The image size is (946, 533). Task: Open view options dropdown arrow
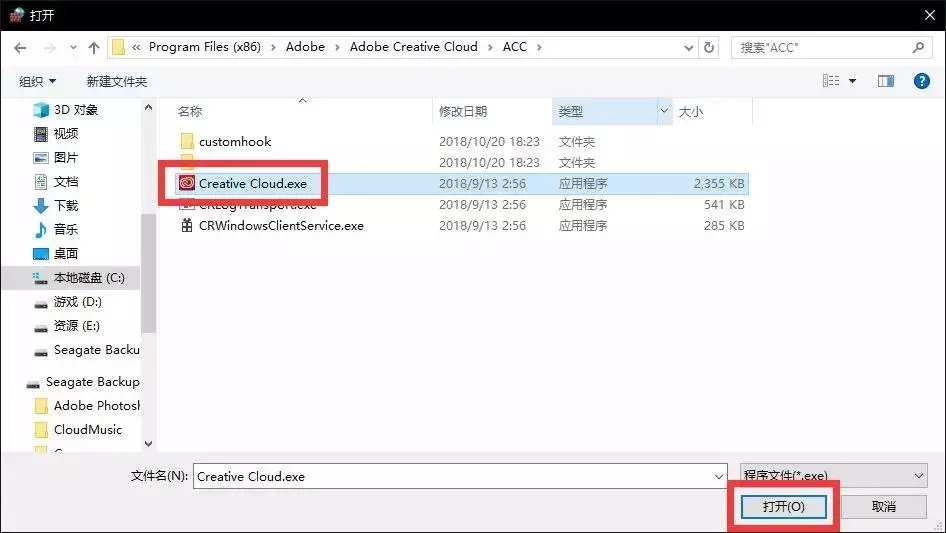pyautogui.click(x=852, y=81)
